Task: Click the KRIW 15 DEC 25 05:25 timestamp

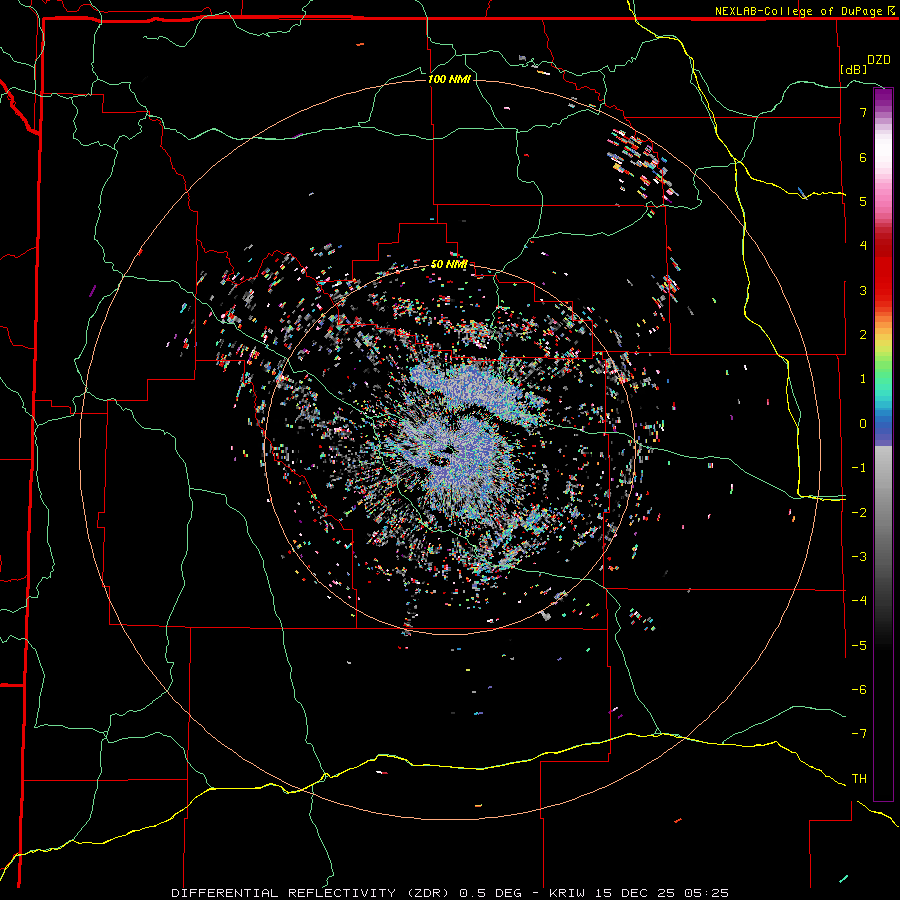Action: click(x=639, y=893)
